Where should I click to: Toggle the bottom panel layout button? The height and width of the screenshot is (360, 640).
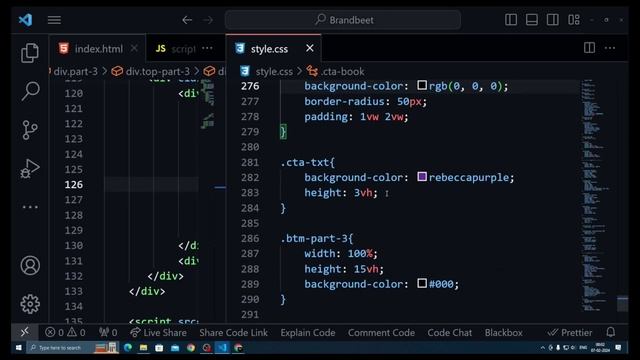[531, 20]
